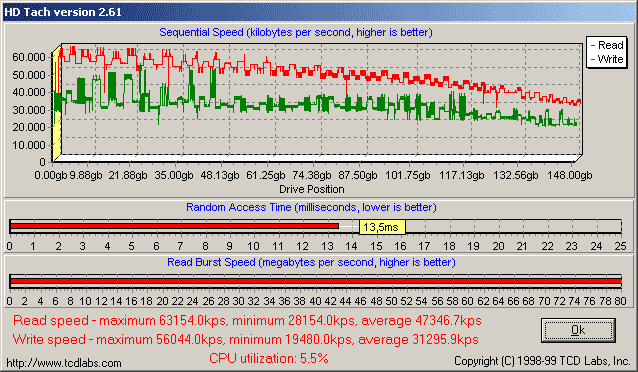Open the http://www.tcdlabs.com link
638x372 pixels.
point(64,363)
